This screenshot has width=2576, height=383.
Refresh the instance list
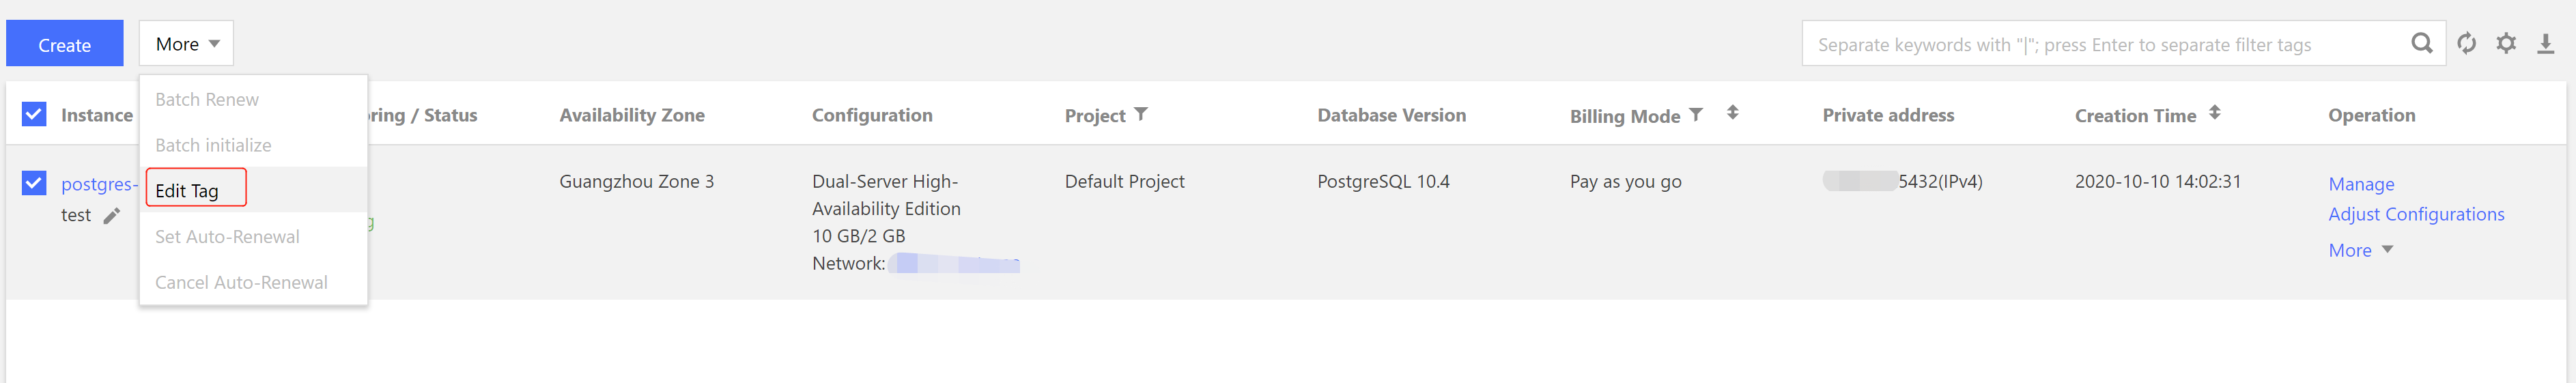coord(2466,44)
